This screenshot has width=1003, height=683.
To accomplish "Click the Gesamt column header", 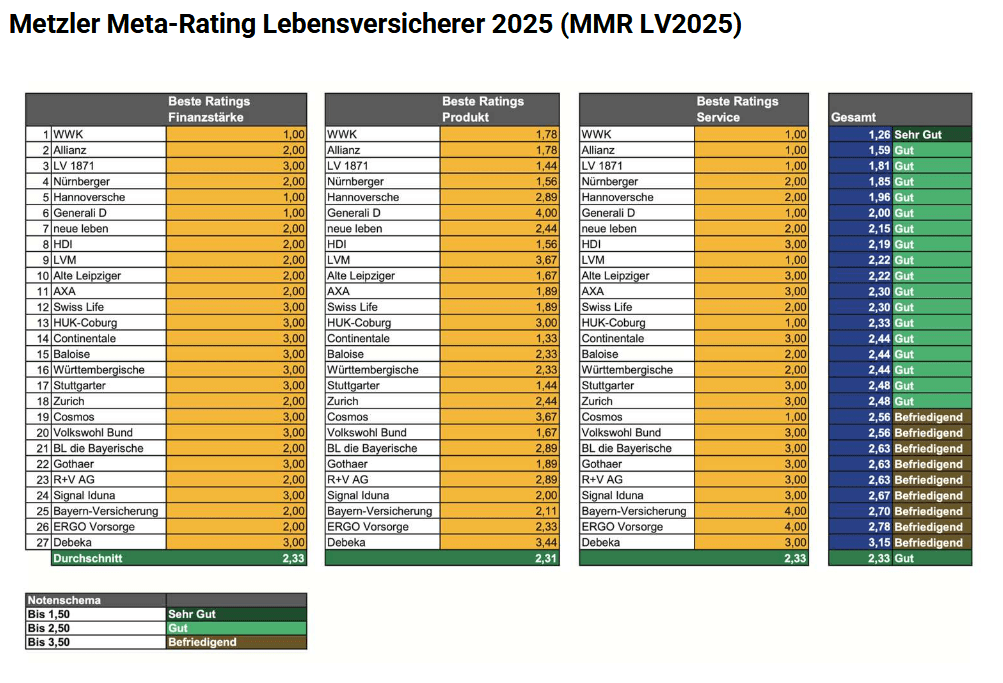I will (853, 117).
